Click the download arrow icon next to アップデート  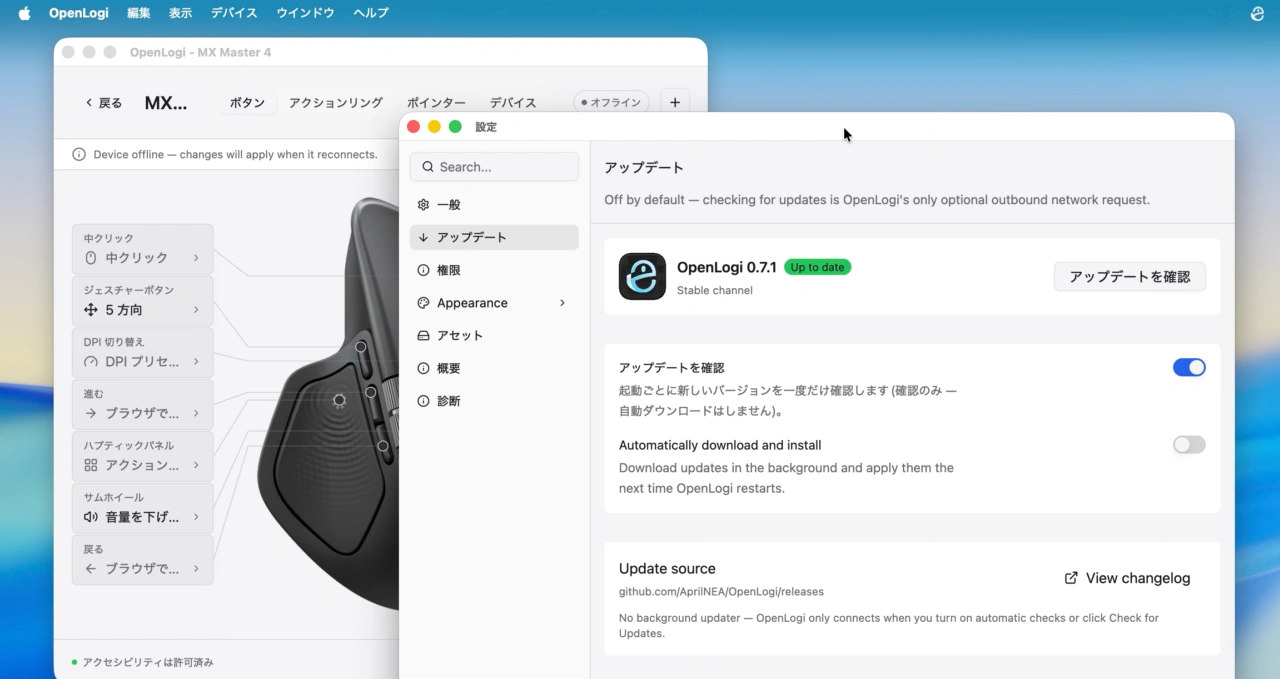tap(423, 237)
